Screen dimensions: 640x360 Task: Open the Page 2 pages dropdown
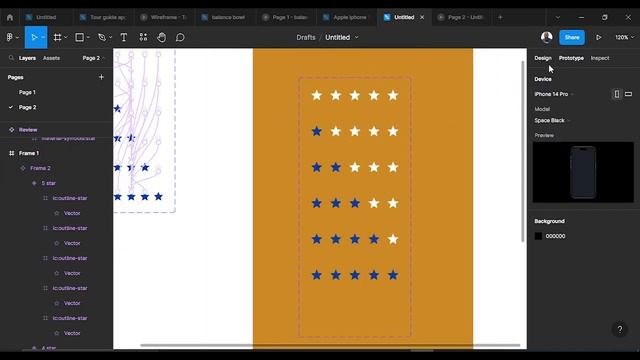tap(93, 58)
